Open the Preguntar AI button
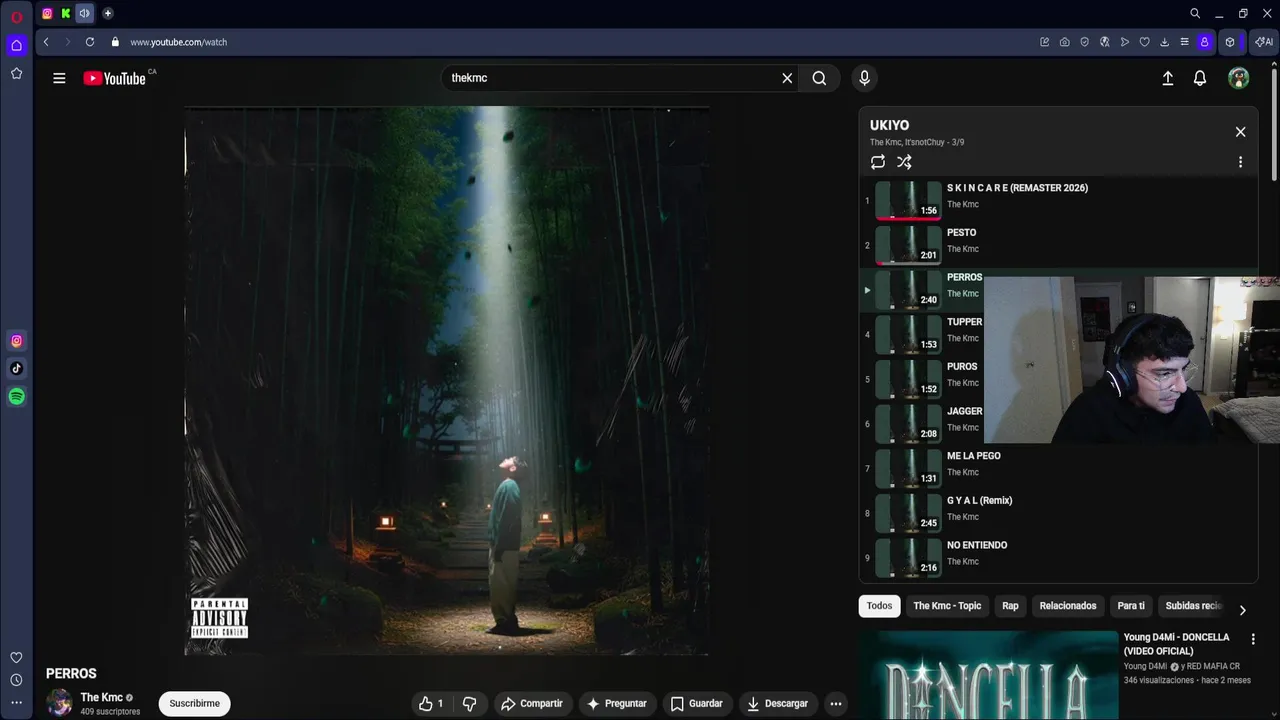 (617, 703)
